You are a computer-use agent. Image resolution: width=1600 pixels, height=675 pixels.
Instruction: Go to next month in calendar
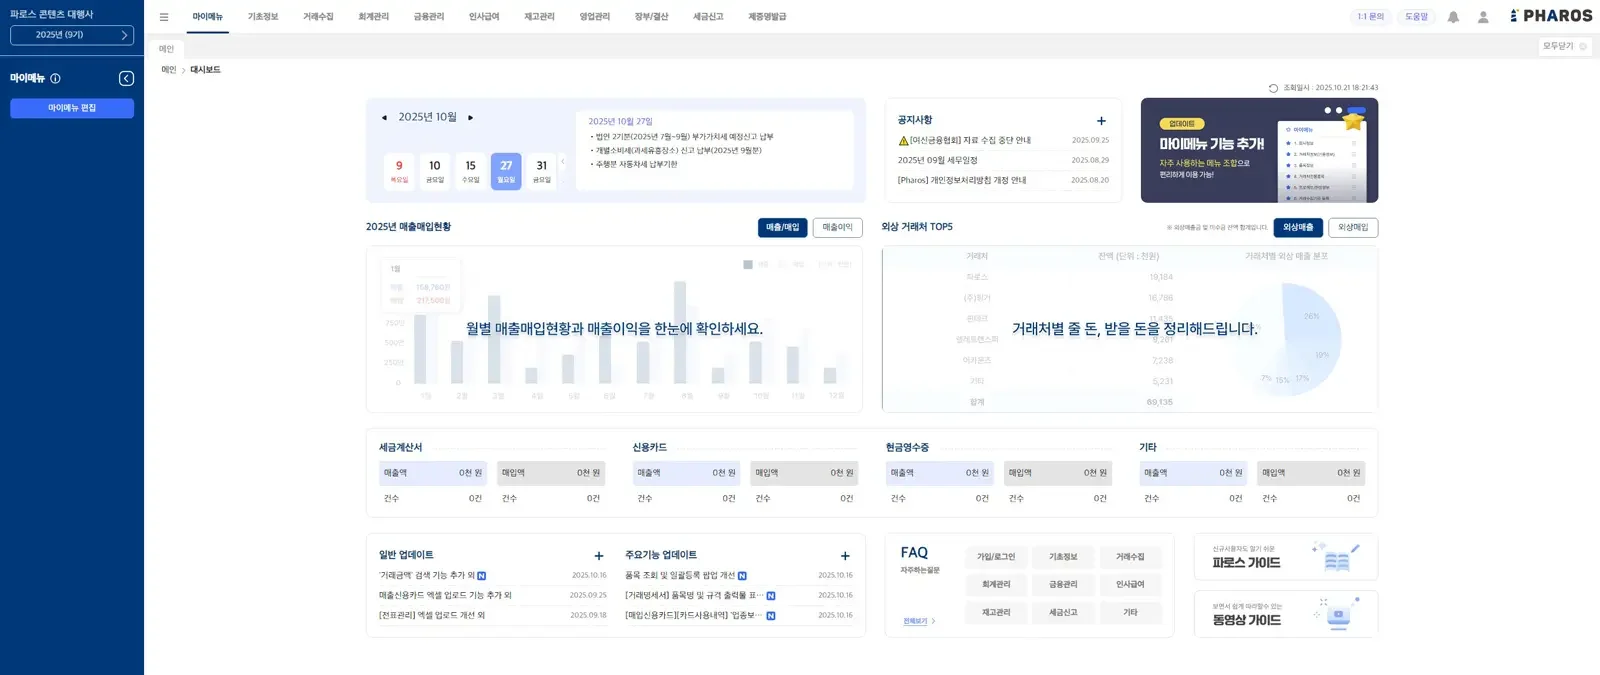[470, 117]
